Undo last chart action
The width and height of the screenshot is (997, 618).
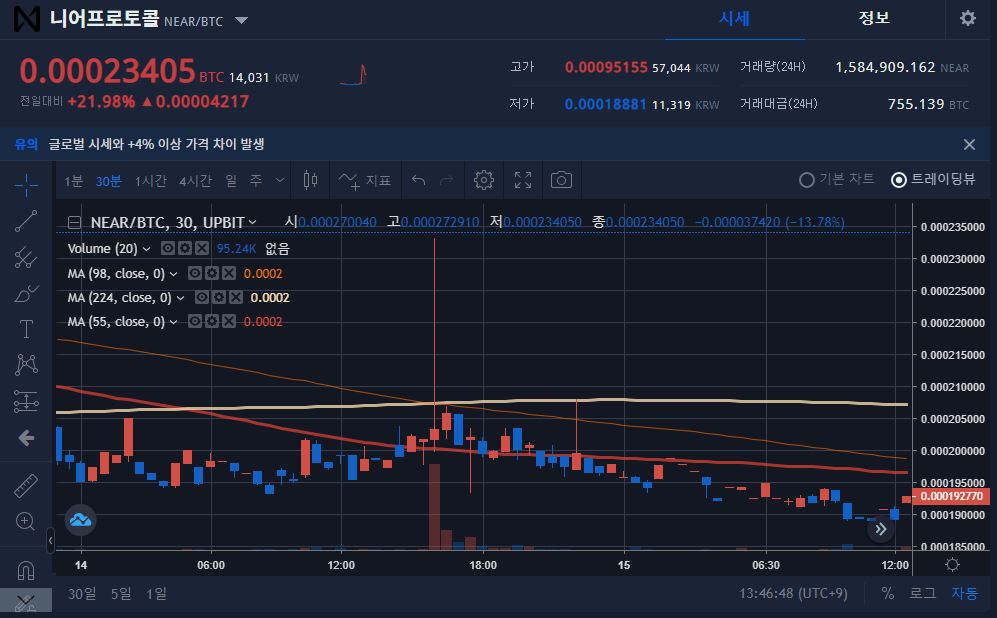418,181
